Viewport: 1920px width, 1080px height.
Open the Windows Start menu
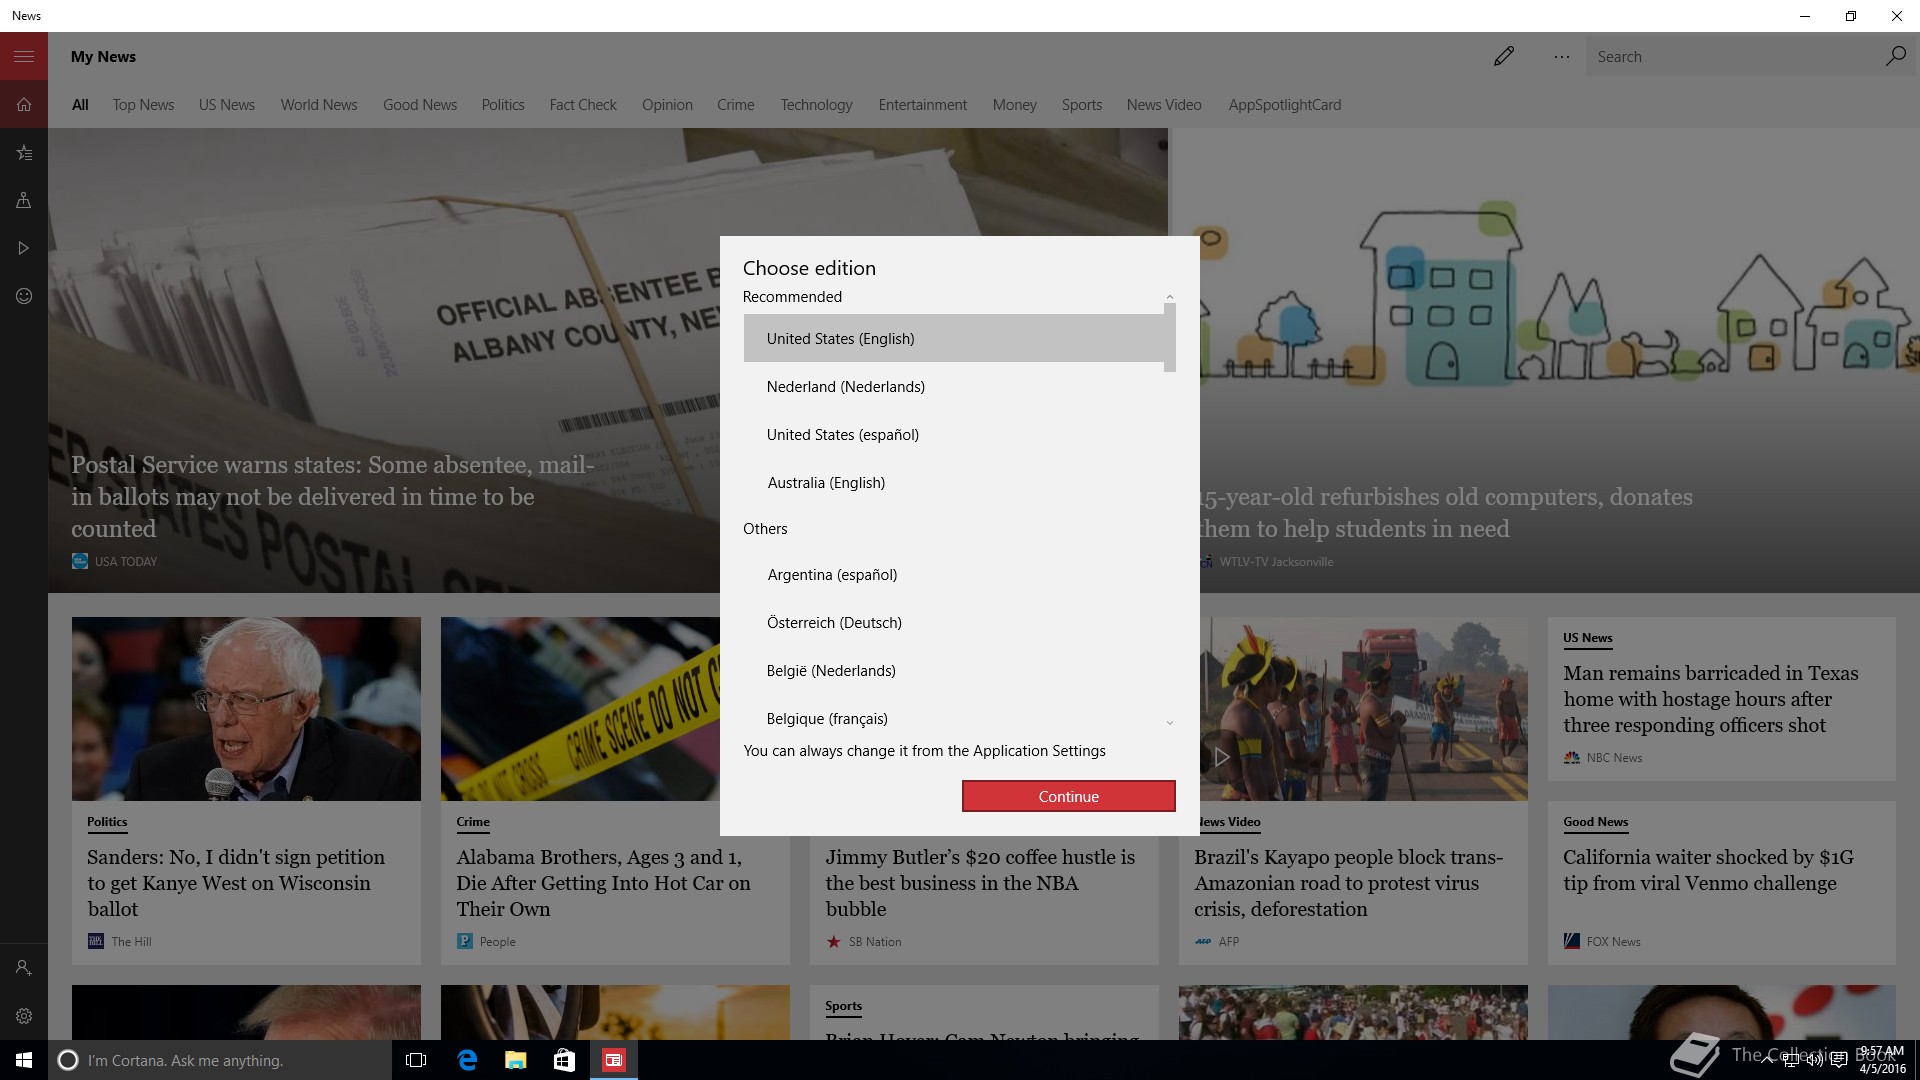(24, 1060)
